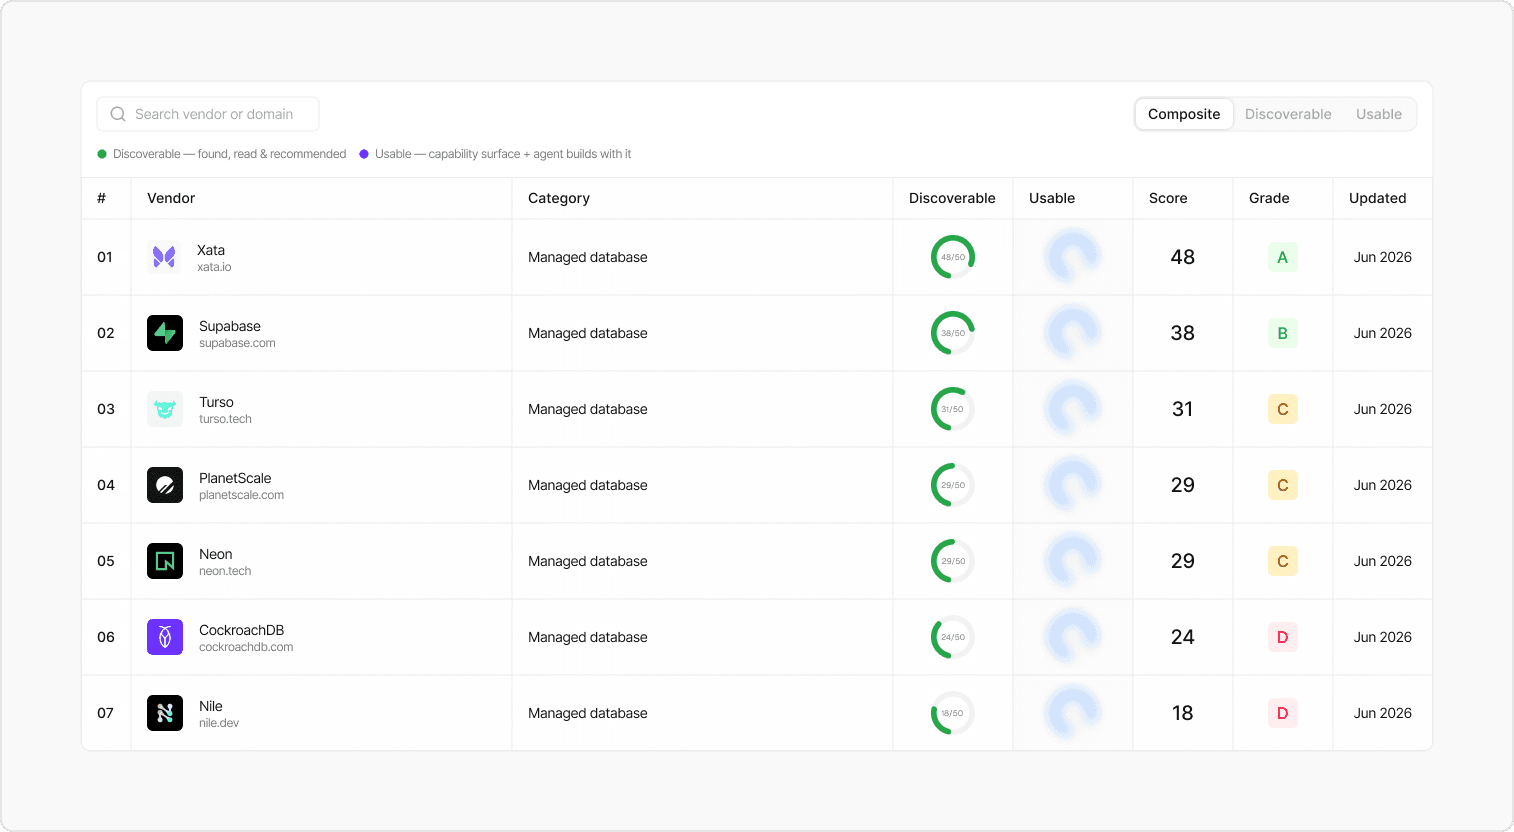Click the score 48 for Xata

(x=1183, y=257)
